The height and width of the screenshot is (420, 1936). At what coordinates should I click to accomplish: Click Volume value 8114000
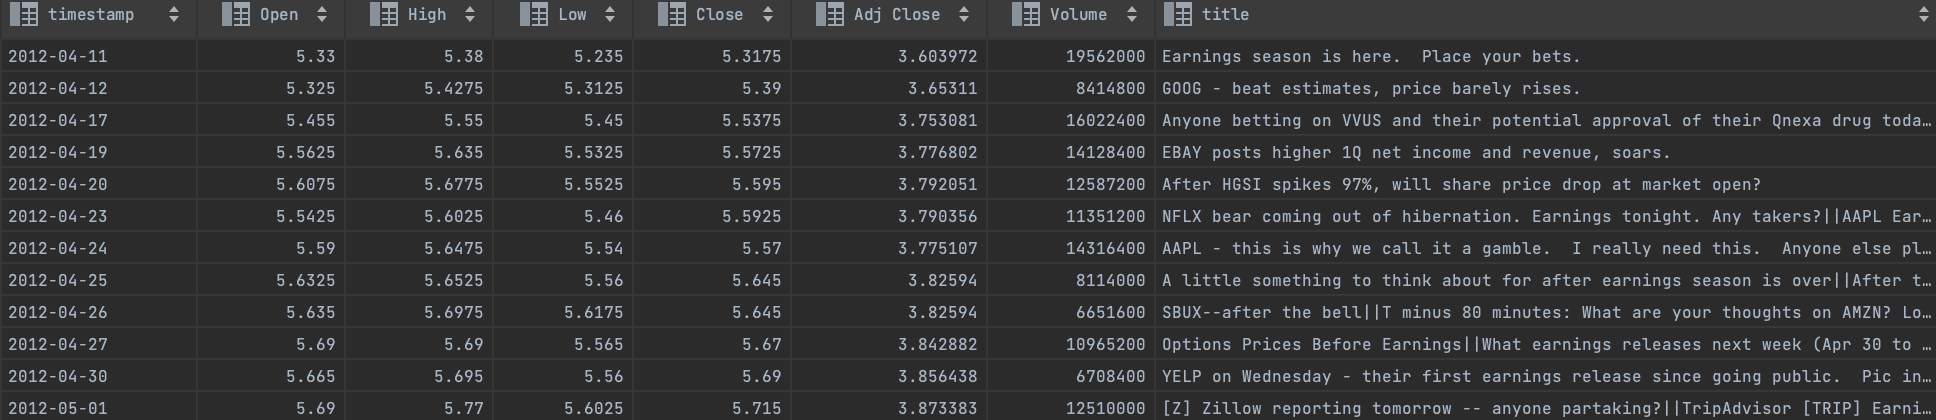coord(1111,281)
